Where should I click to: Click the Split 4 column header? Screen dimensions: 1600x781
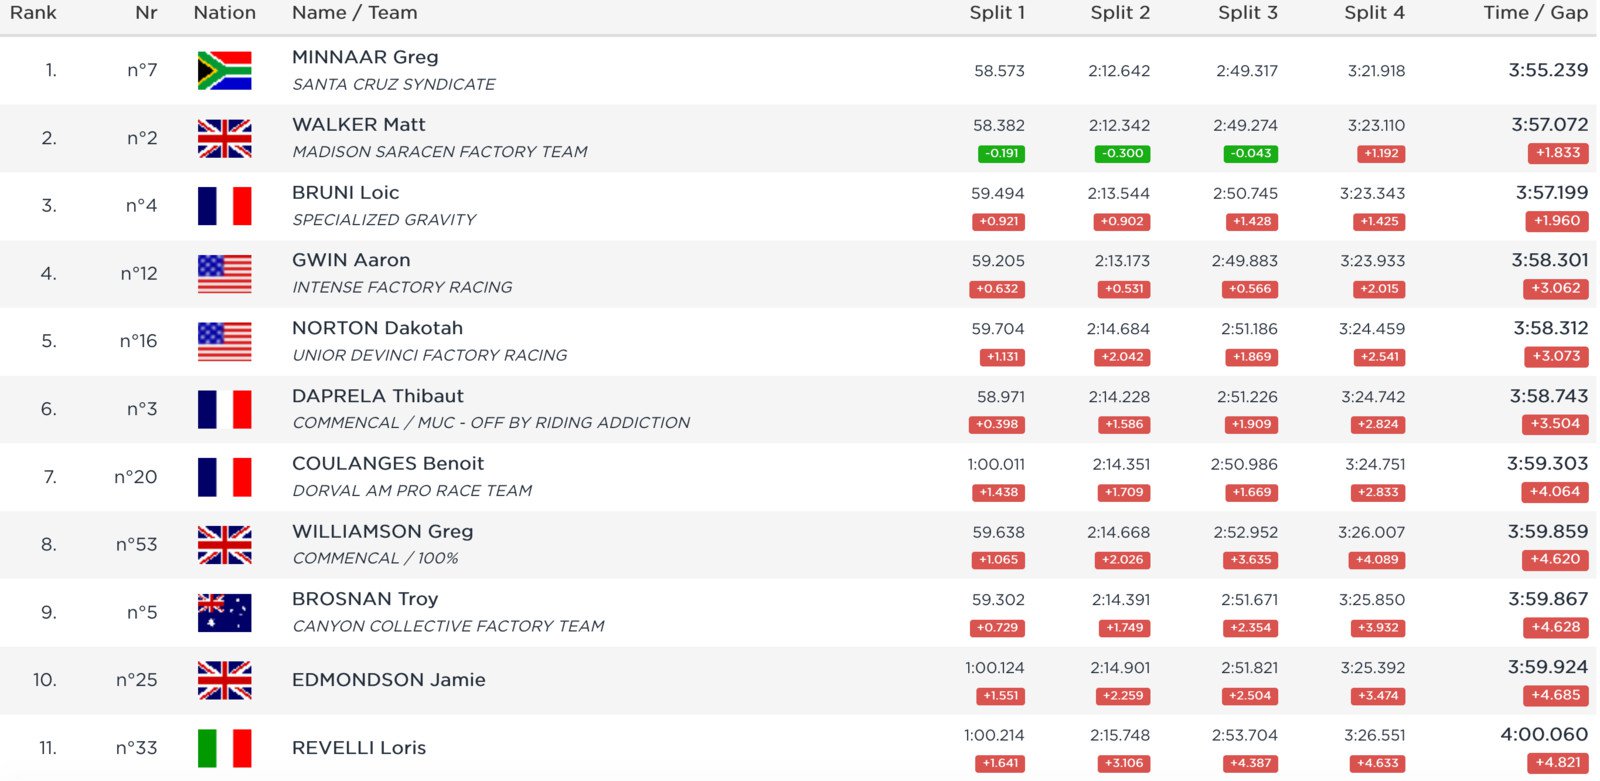pos(1374,13)
